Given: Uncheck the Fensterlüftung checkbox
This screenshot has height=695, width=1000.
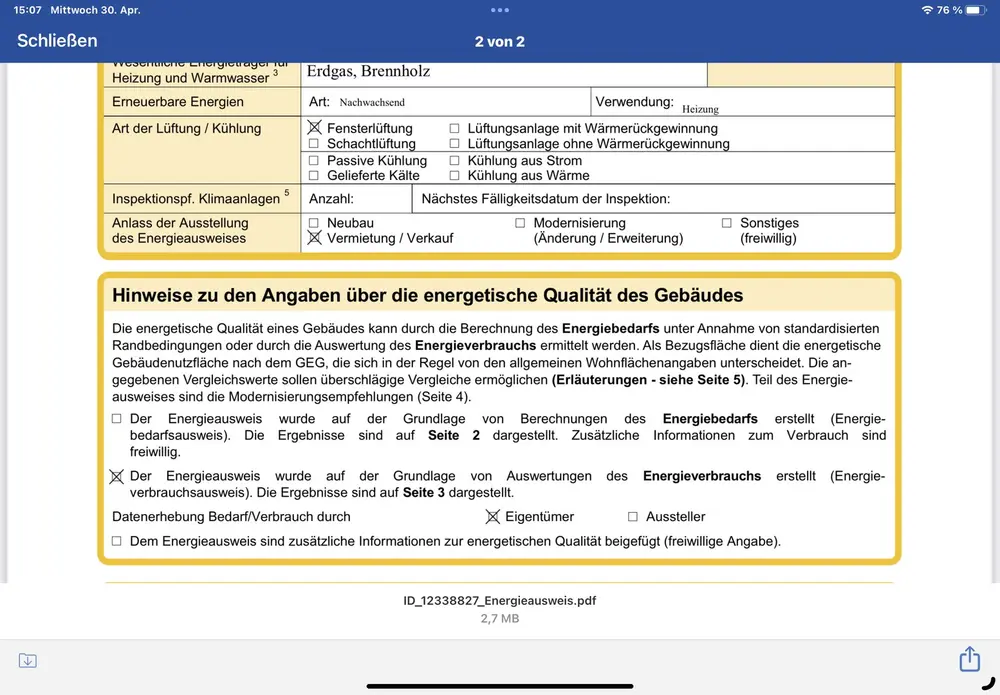Looking at the screenshot, I should click(x=314, y=128).
